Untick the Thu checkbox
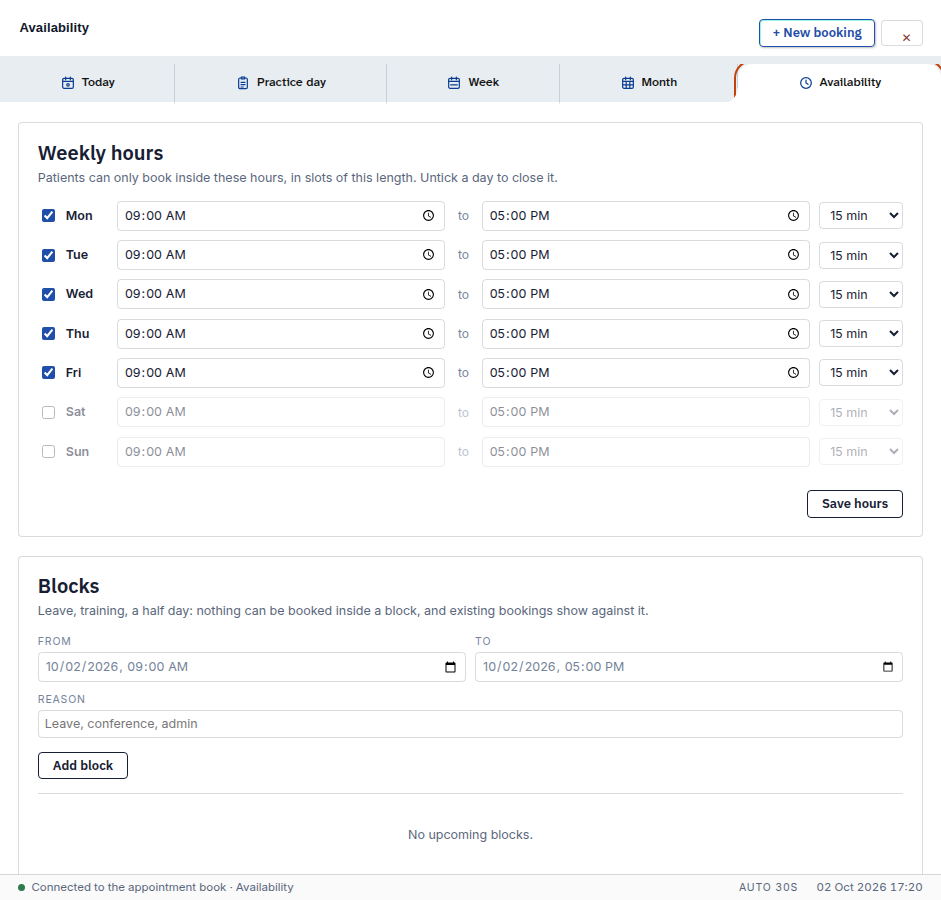 (x=49, y=334)
